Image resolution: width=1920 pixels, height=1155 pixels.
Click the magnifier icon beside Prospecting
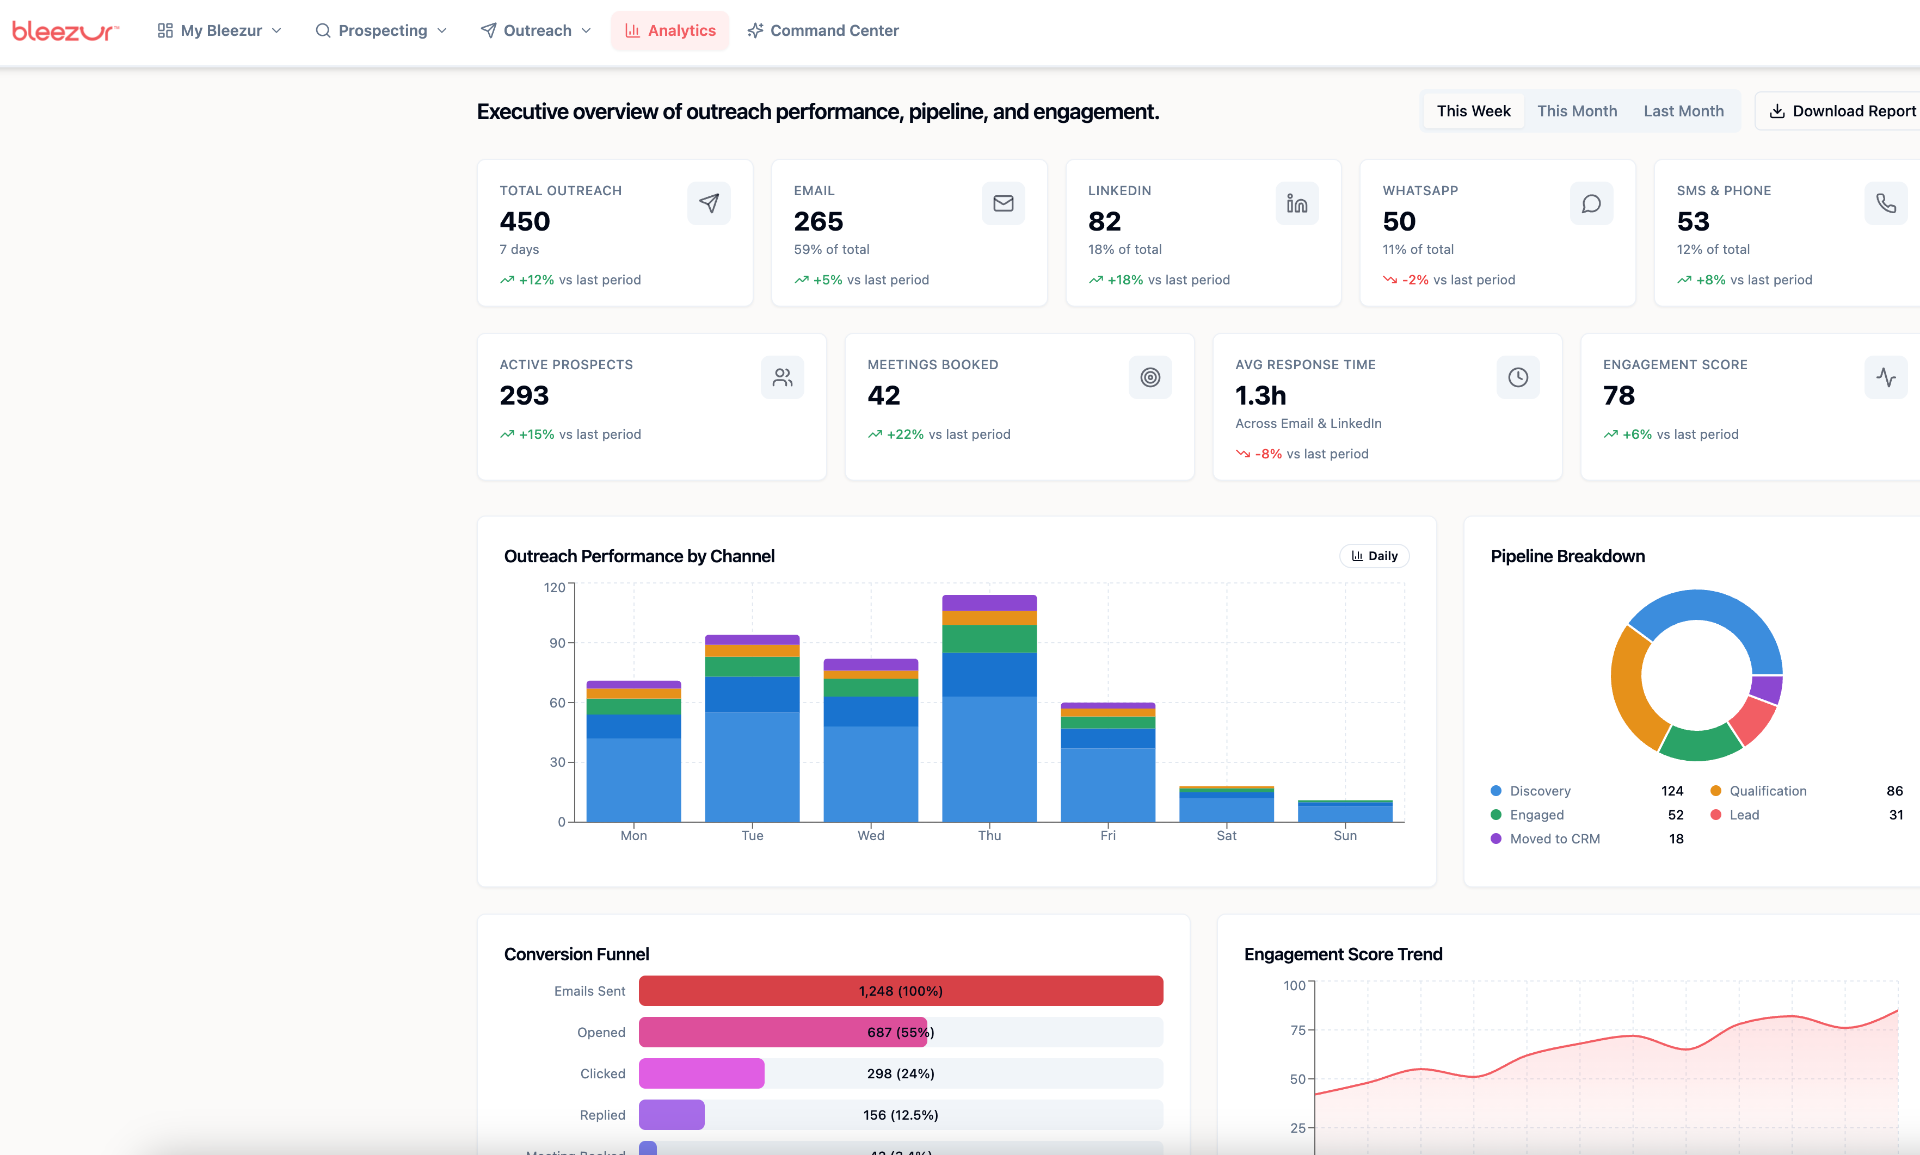click(323, 31)
